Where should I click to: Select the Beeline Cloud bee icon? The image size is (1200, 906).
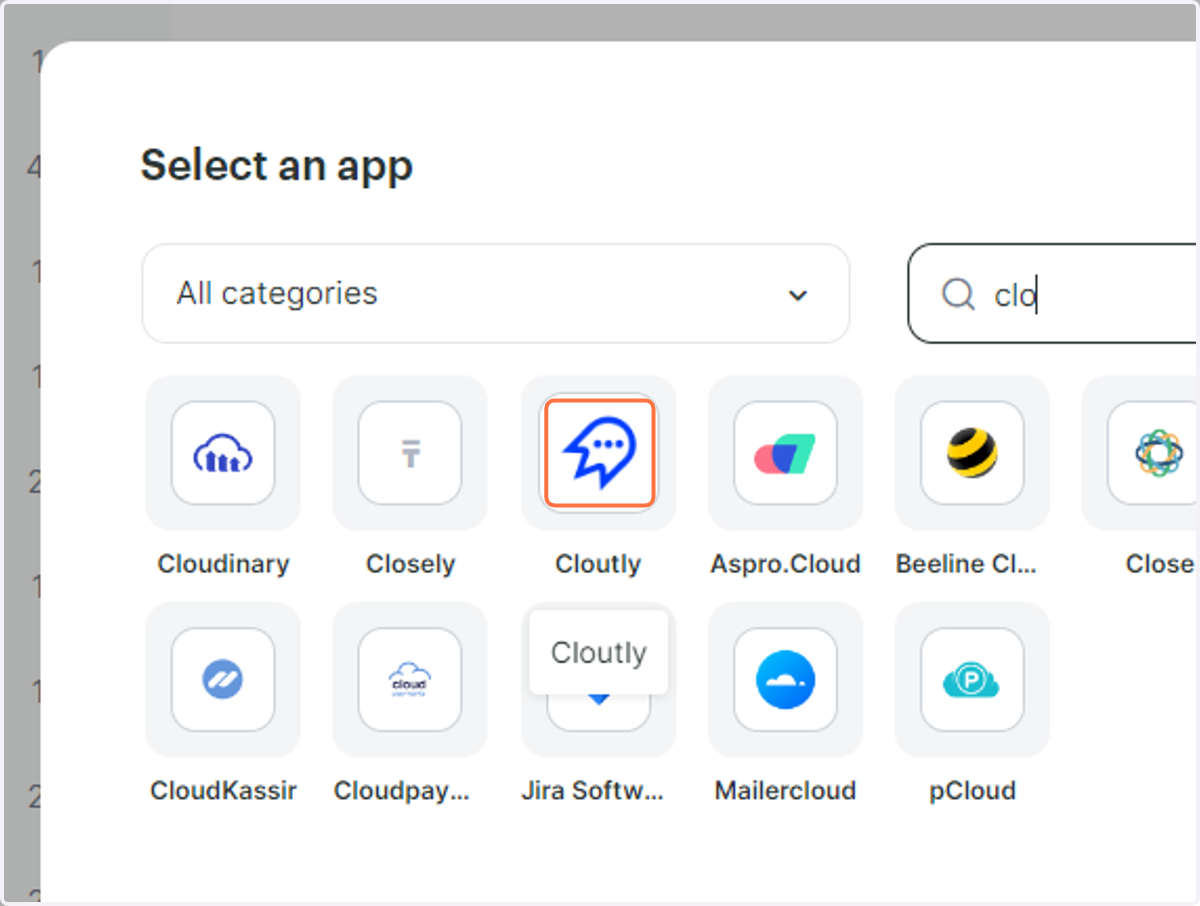[972, 453]
